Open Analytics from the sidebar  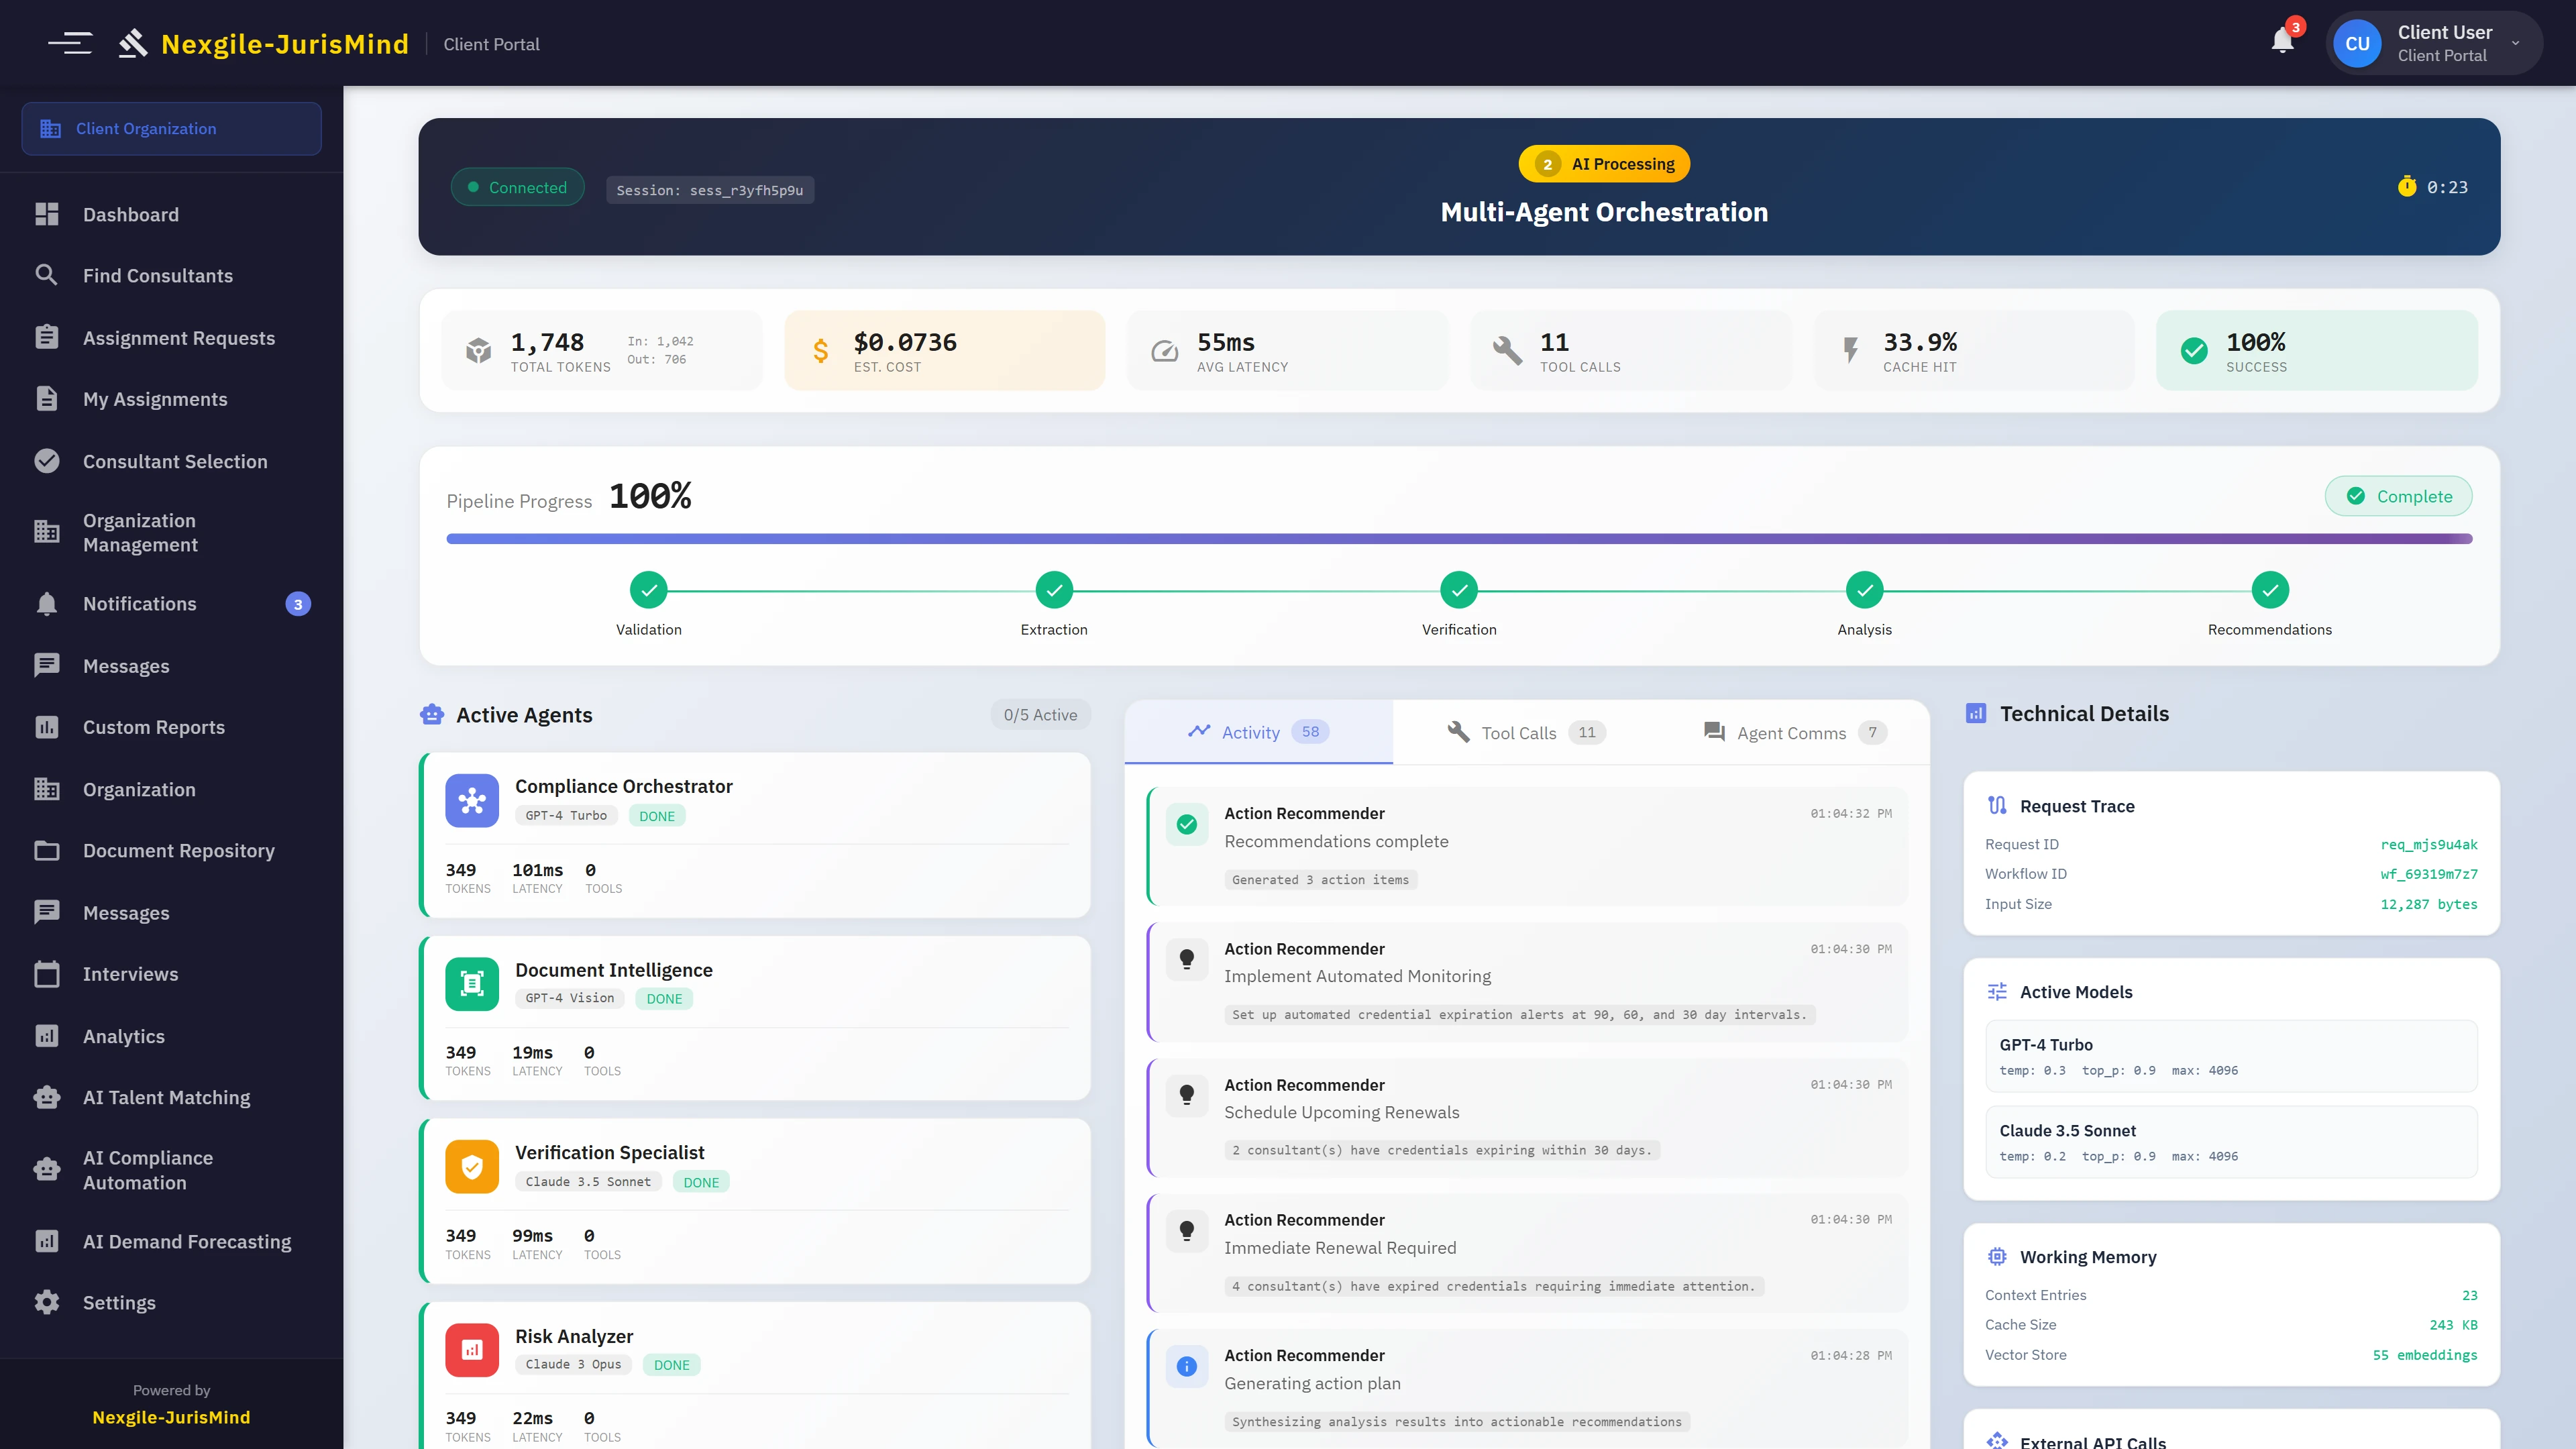point(123,1036)
